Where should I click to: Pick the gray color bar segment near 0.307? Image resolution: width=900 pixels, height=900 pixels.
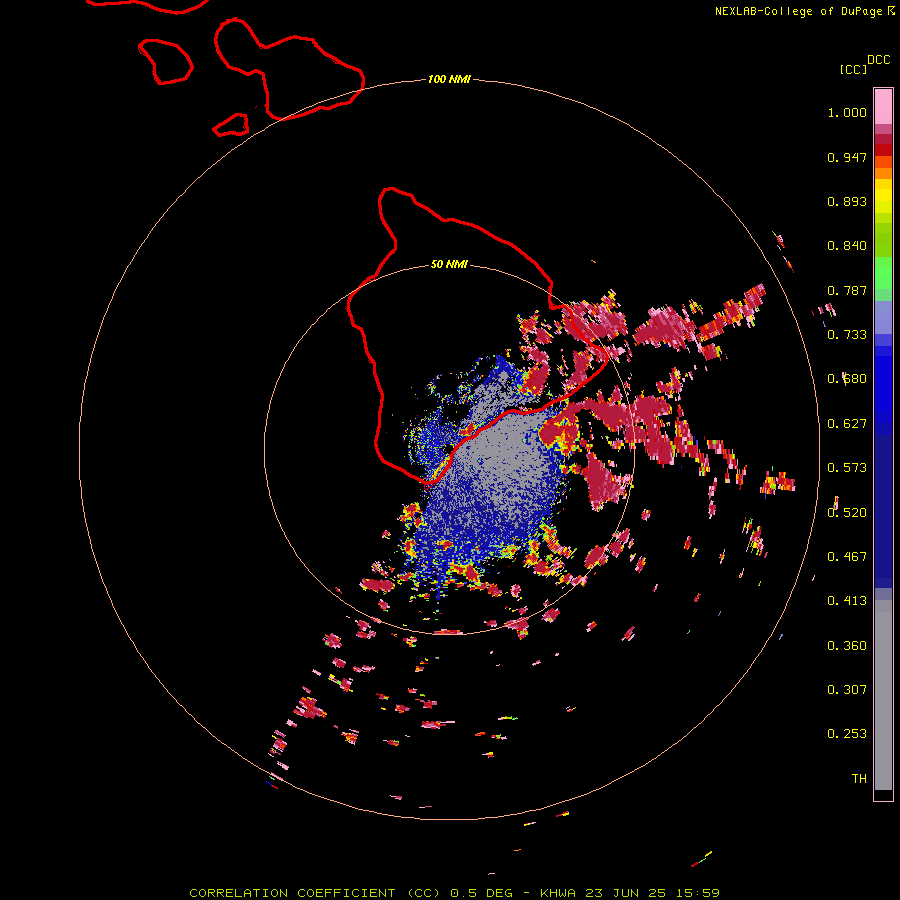[883, 700]
